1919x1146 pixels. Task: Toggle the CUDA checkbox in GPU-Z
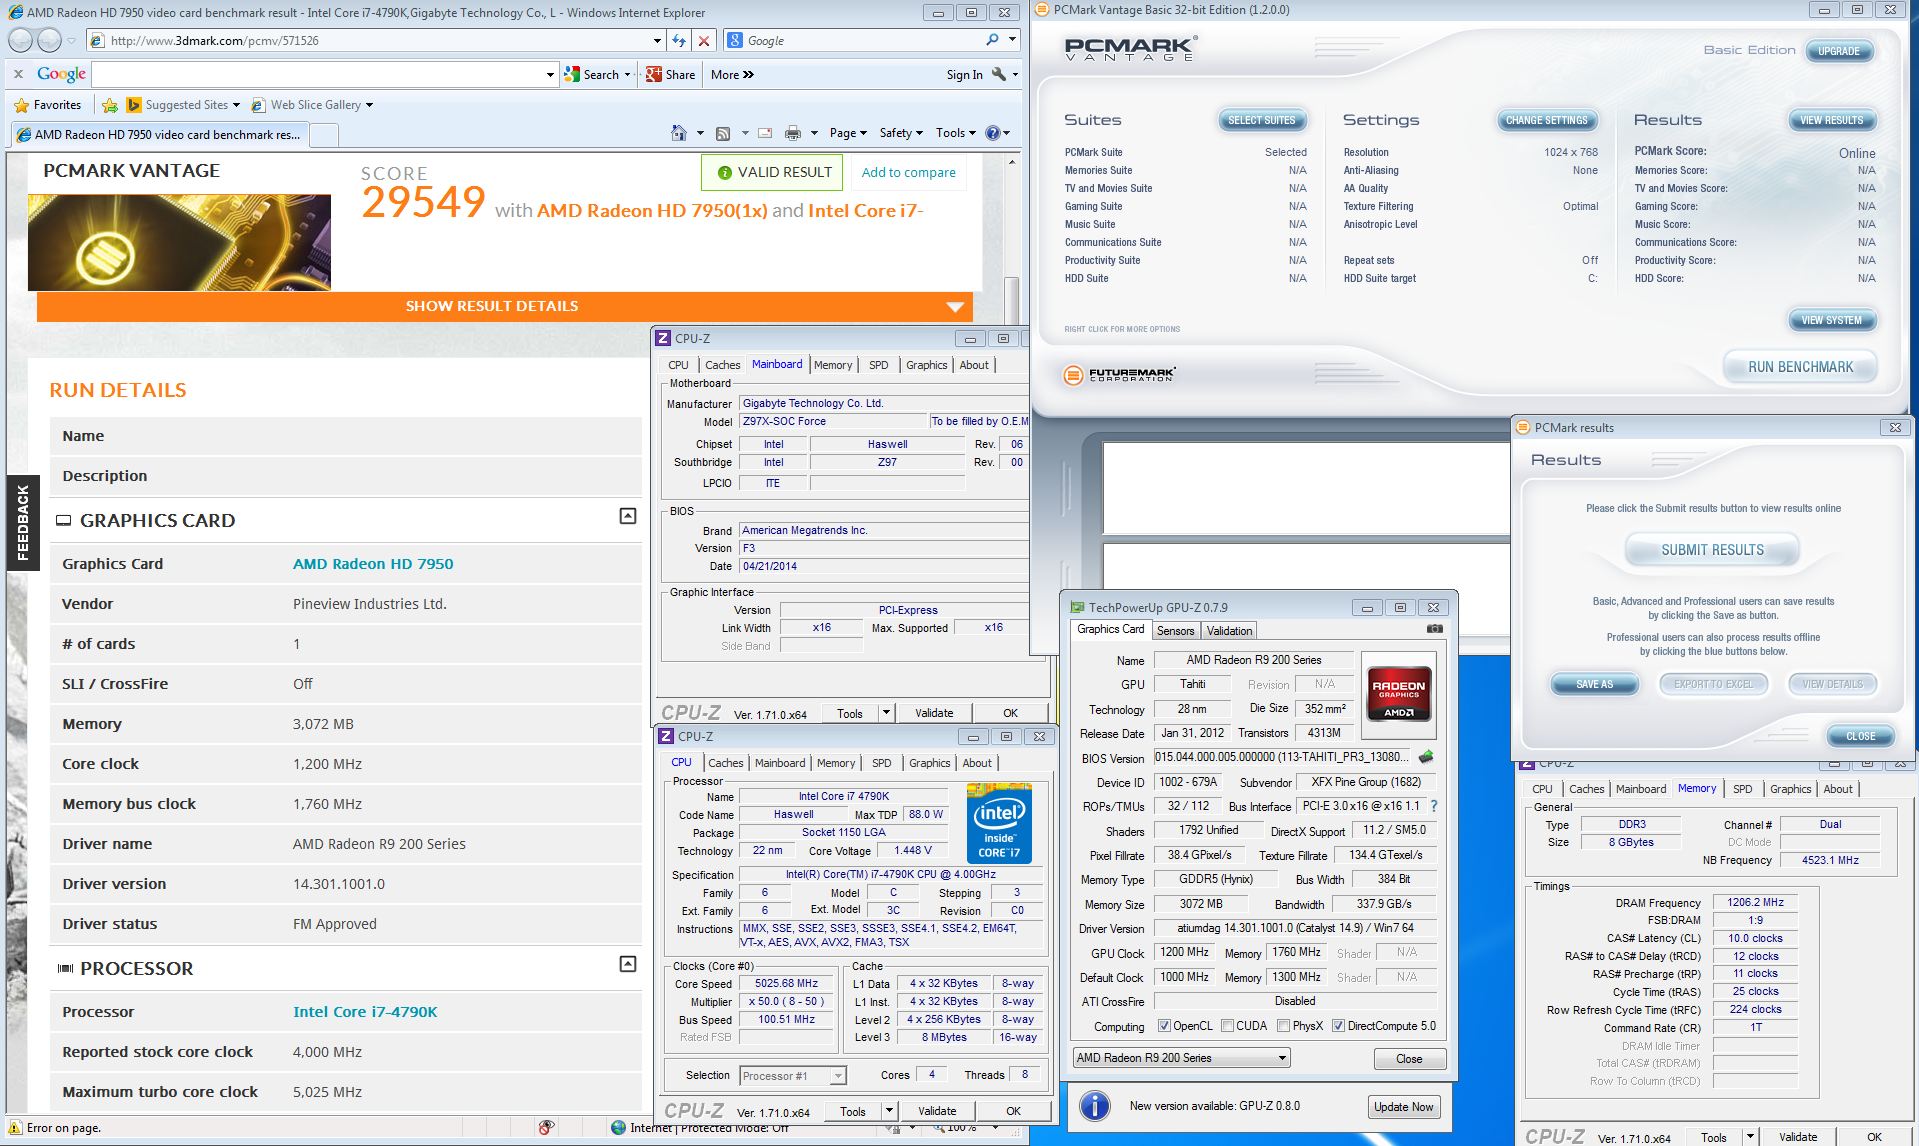click(x=1226, y=1026)
